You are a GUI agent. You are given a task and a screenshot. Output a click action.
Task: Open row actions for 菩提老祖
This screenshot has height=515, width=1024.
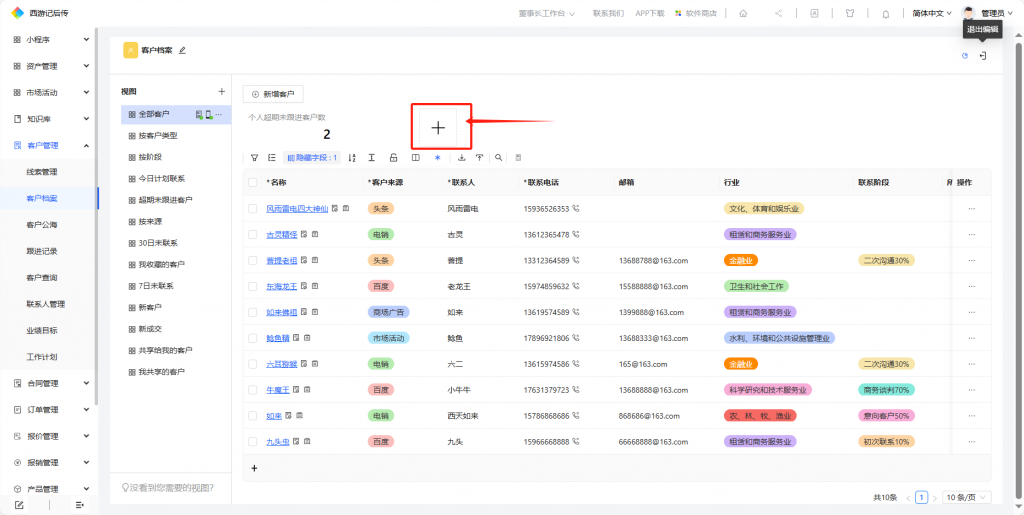pos(972,260)
